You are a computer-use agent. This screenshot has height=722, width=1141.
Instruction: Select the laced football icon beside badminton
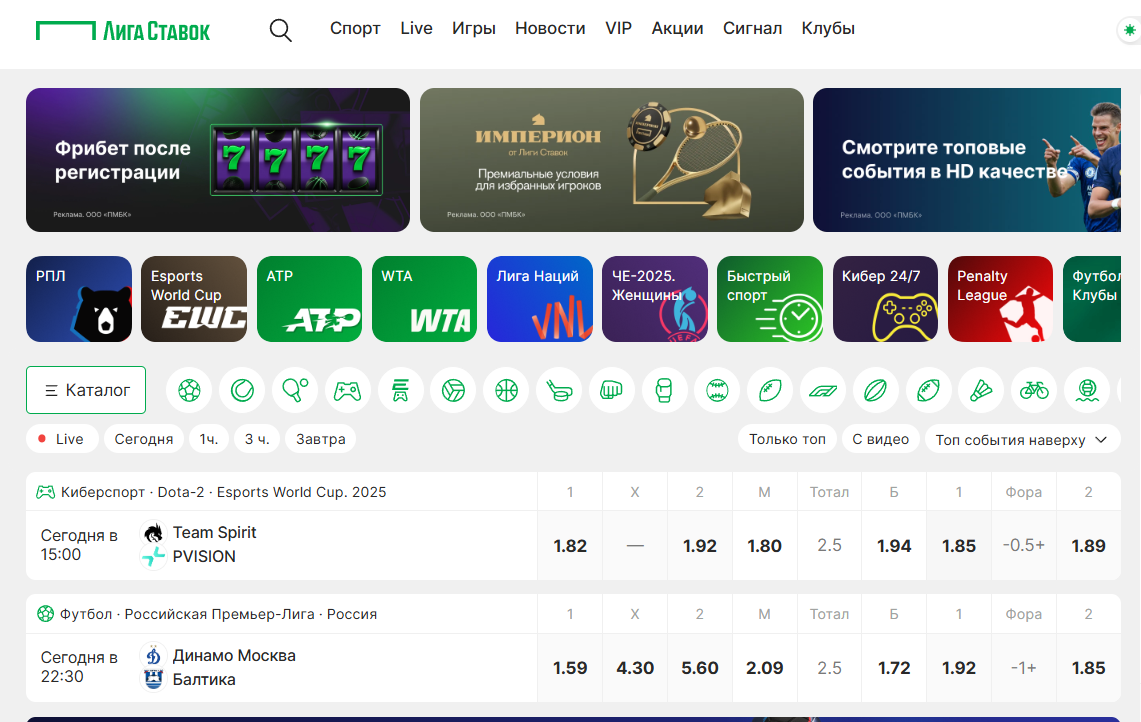(928, 391)
